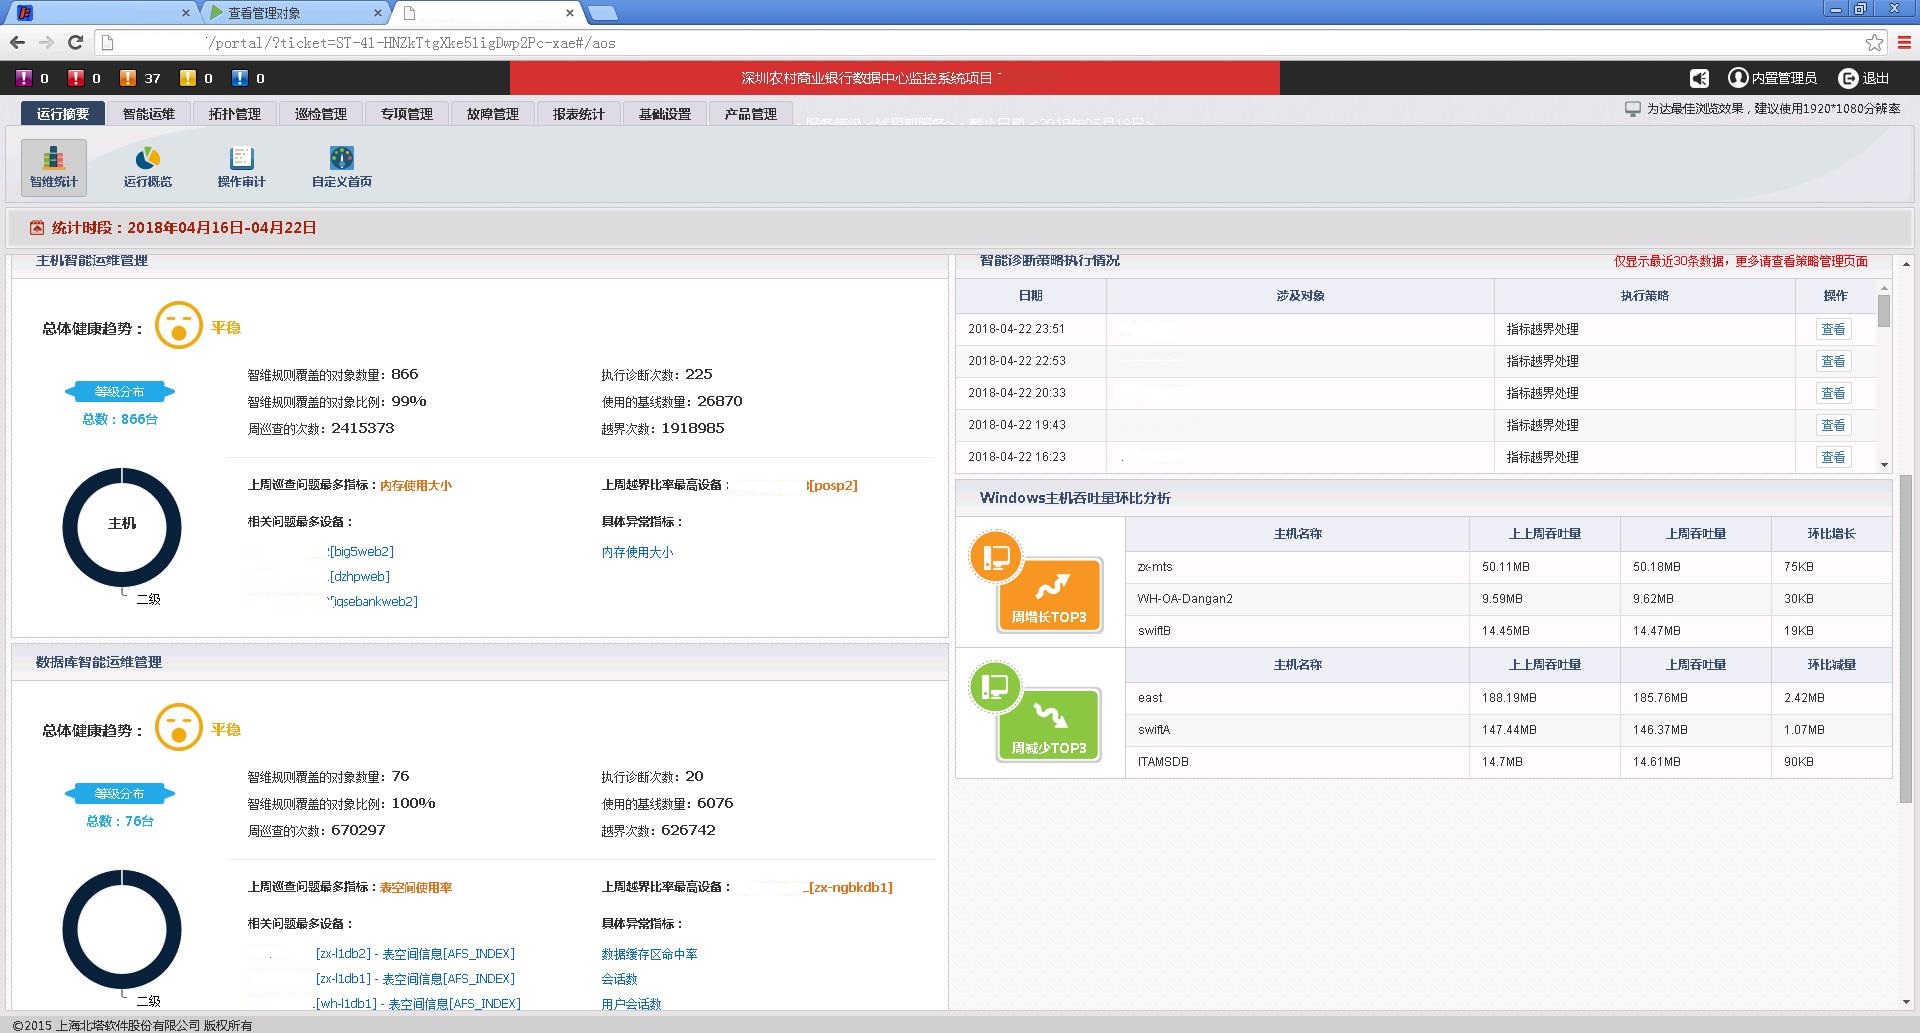Open the 报表统计 menu tab

(x=578, y=114)
